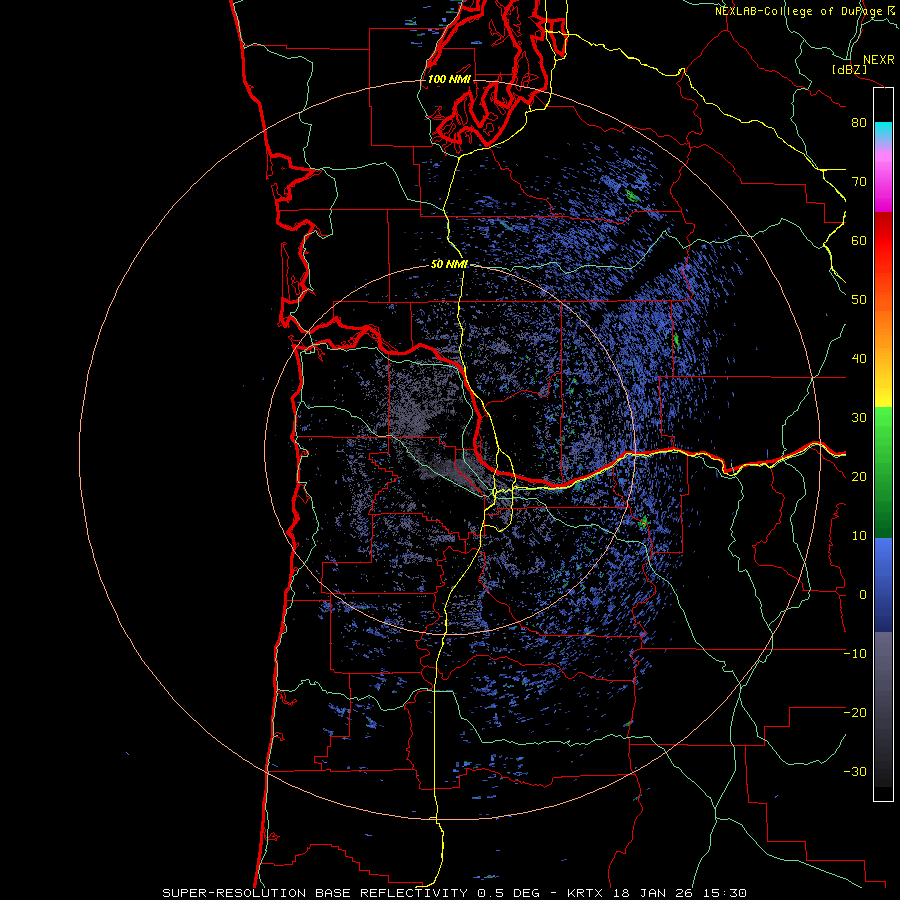Click the 15:30 timestamp in caption
Image resolution: width=900 pixels, height=900 pixels.
(x=724, y=893)
